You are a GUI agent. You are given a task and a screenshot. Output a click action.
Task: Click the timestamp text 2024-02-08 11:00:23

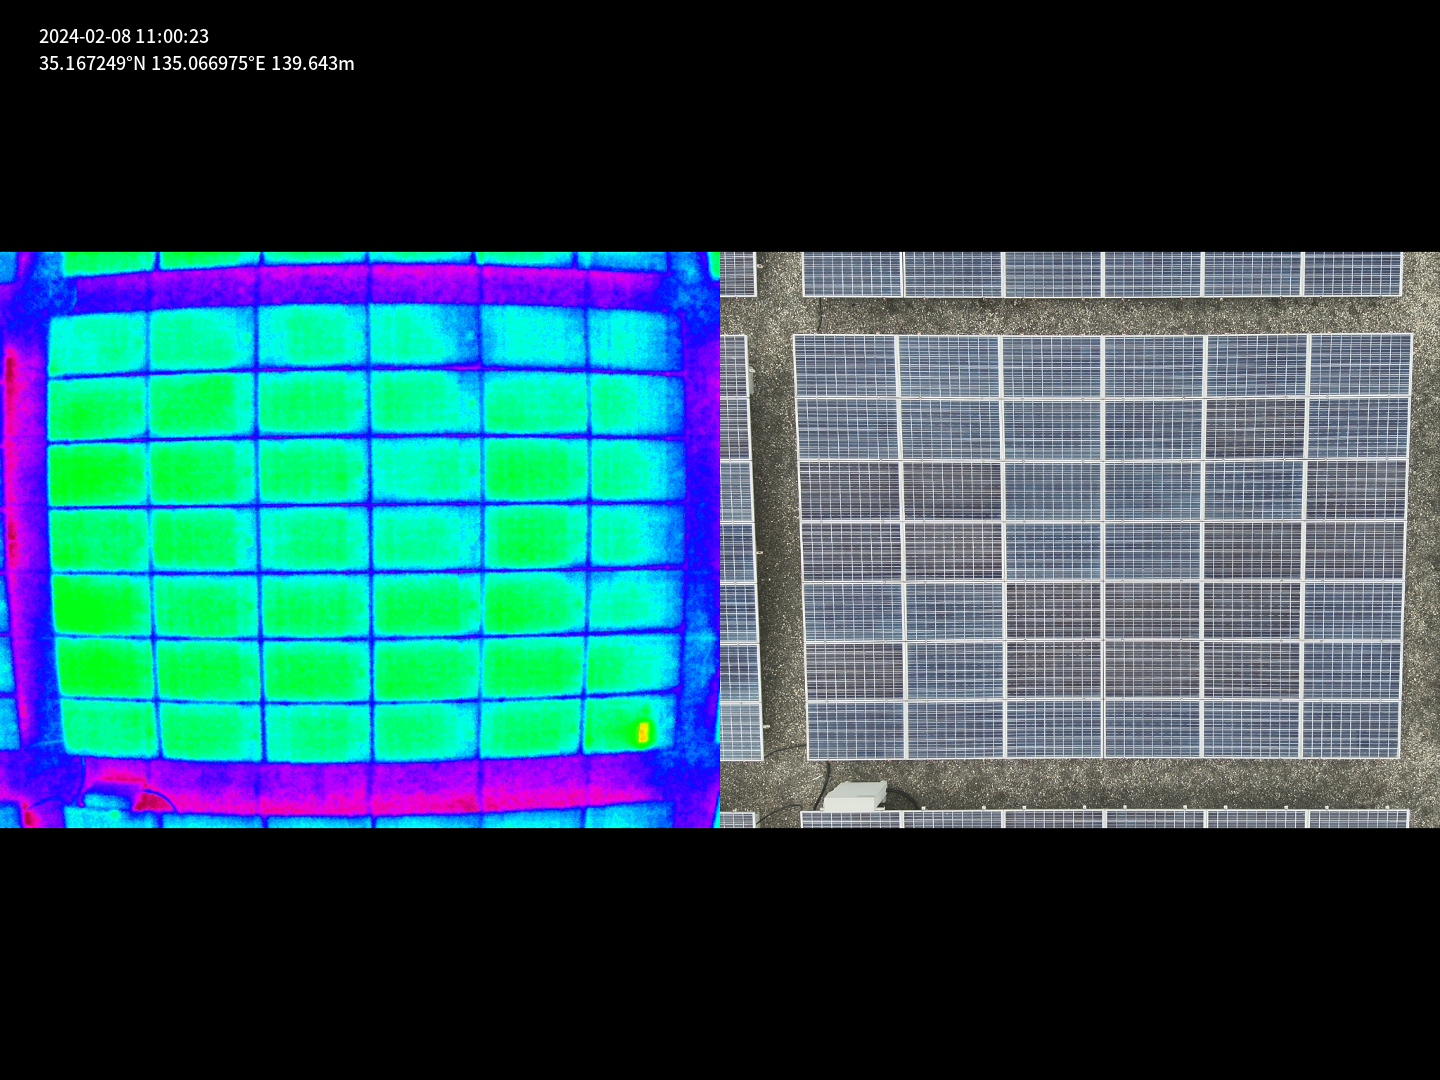(x=124, y=36)
